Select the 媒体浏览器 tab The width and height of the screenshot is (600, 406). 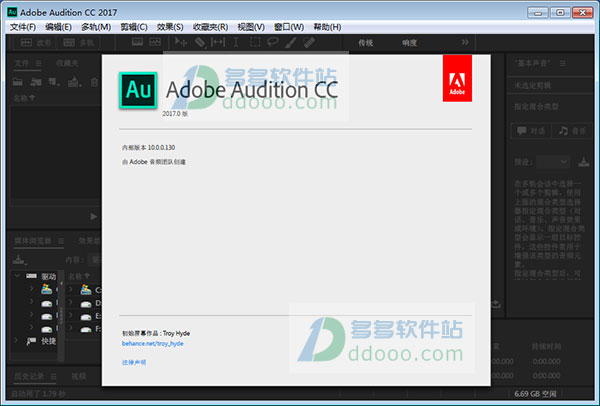tap(33, 241)
